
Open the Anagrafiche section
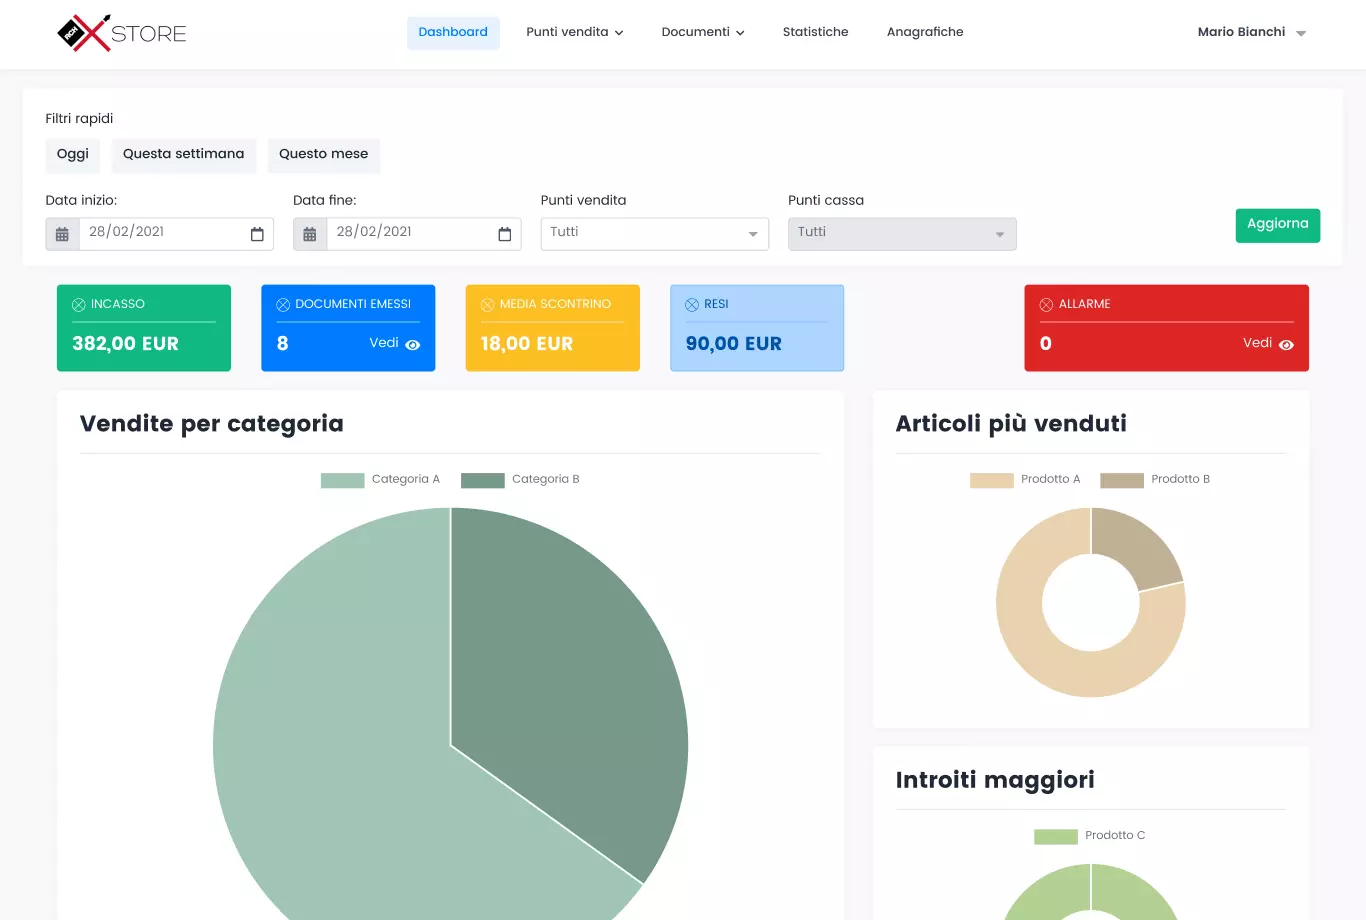pyautogui.click(x=925, y=33)
